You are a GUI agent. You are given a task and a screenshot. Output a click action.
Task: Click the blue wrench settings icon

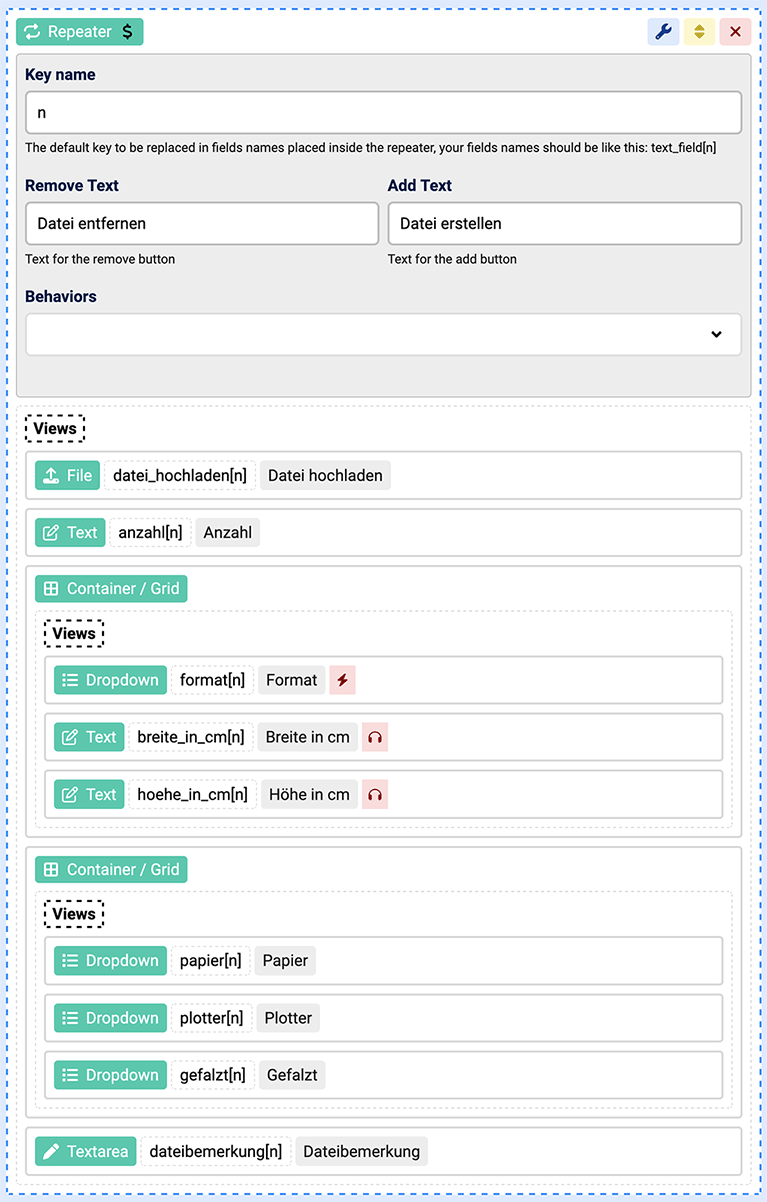tap(663, 32)
